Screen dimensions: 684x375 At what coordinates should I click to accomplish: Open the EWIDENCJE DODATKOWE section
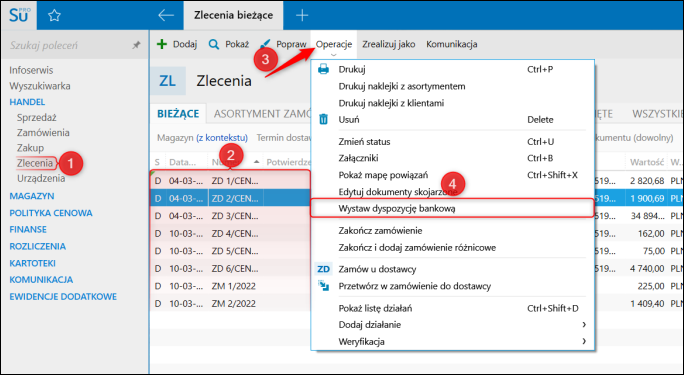tap(63, 297)
